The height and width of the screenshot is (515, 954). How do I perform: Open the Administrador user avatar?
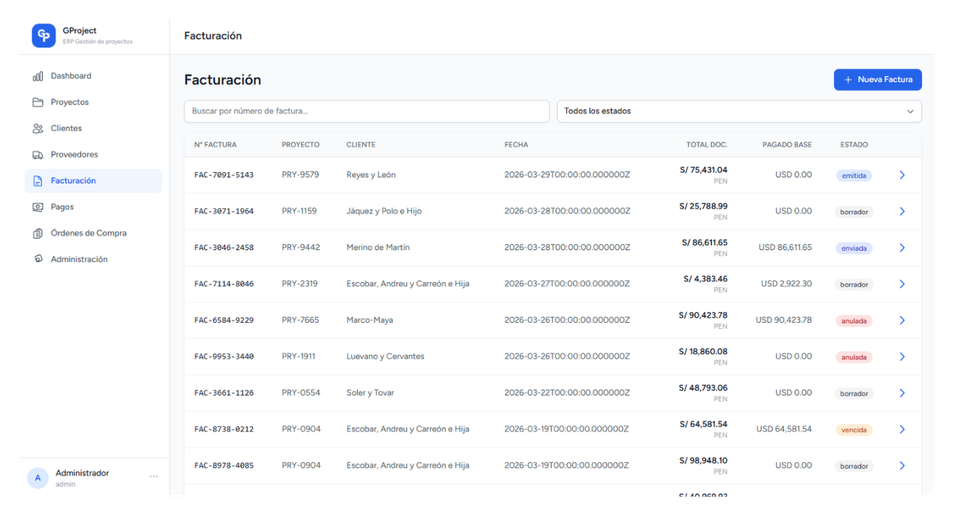38,478
